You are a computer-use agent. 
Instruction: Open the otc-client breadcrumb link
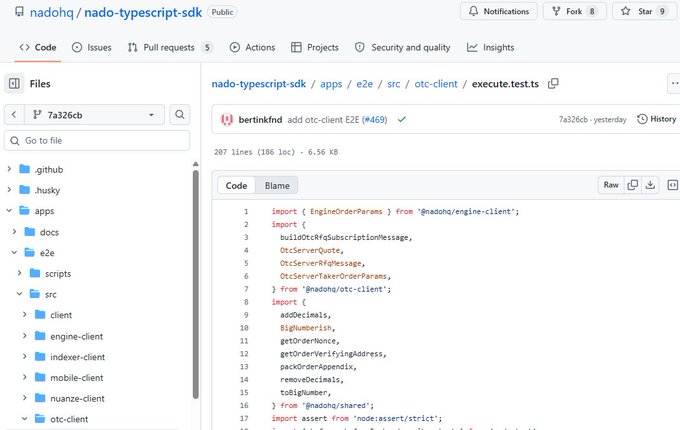click(436, 84)
